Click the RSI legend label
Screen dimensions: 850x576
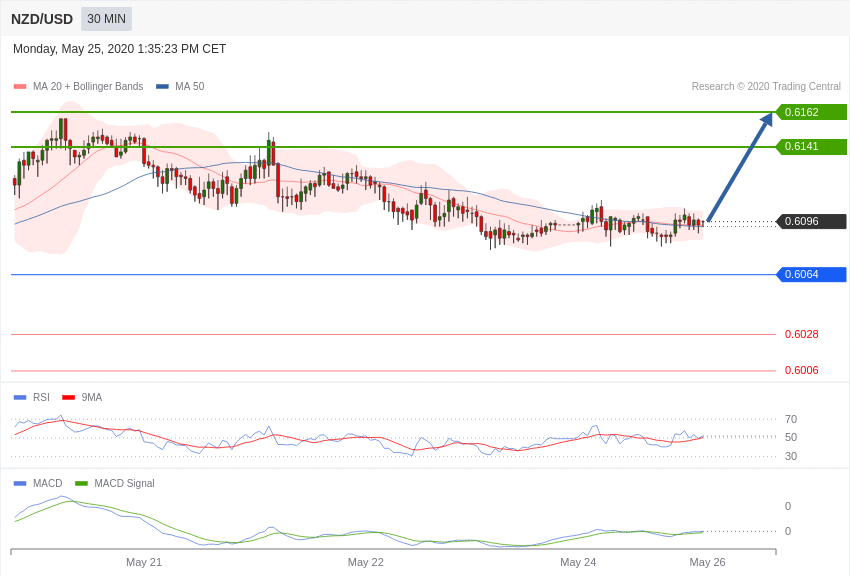[41, 398]
